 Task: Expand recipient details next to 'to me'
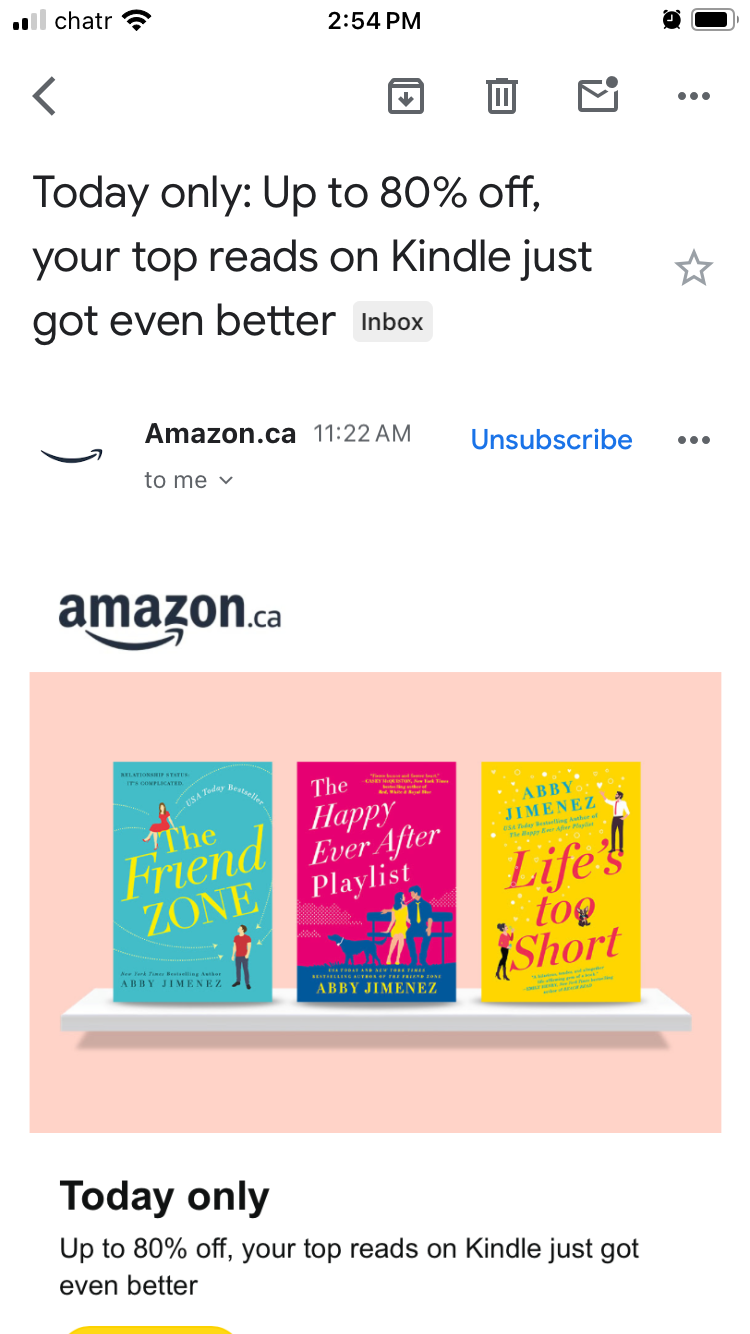pyautogui.click(x=226, y=481)
